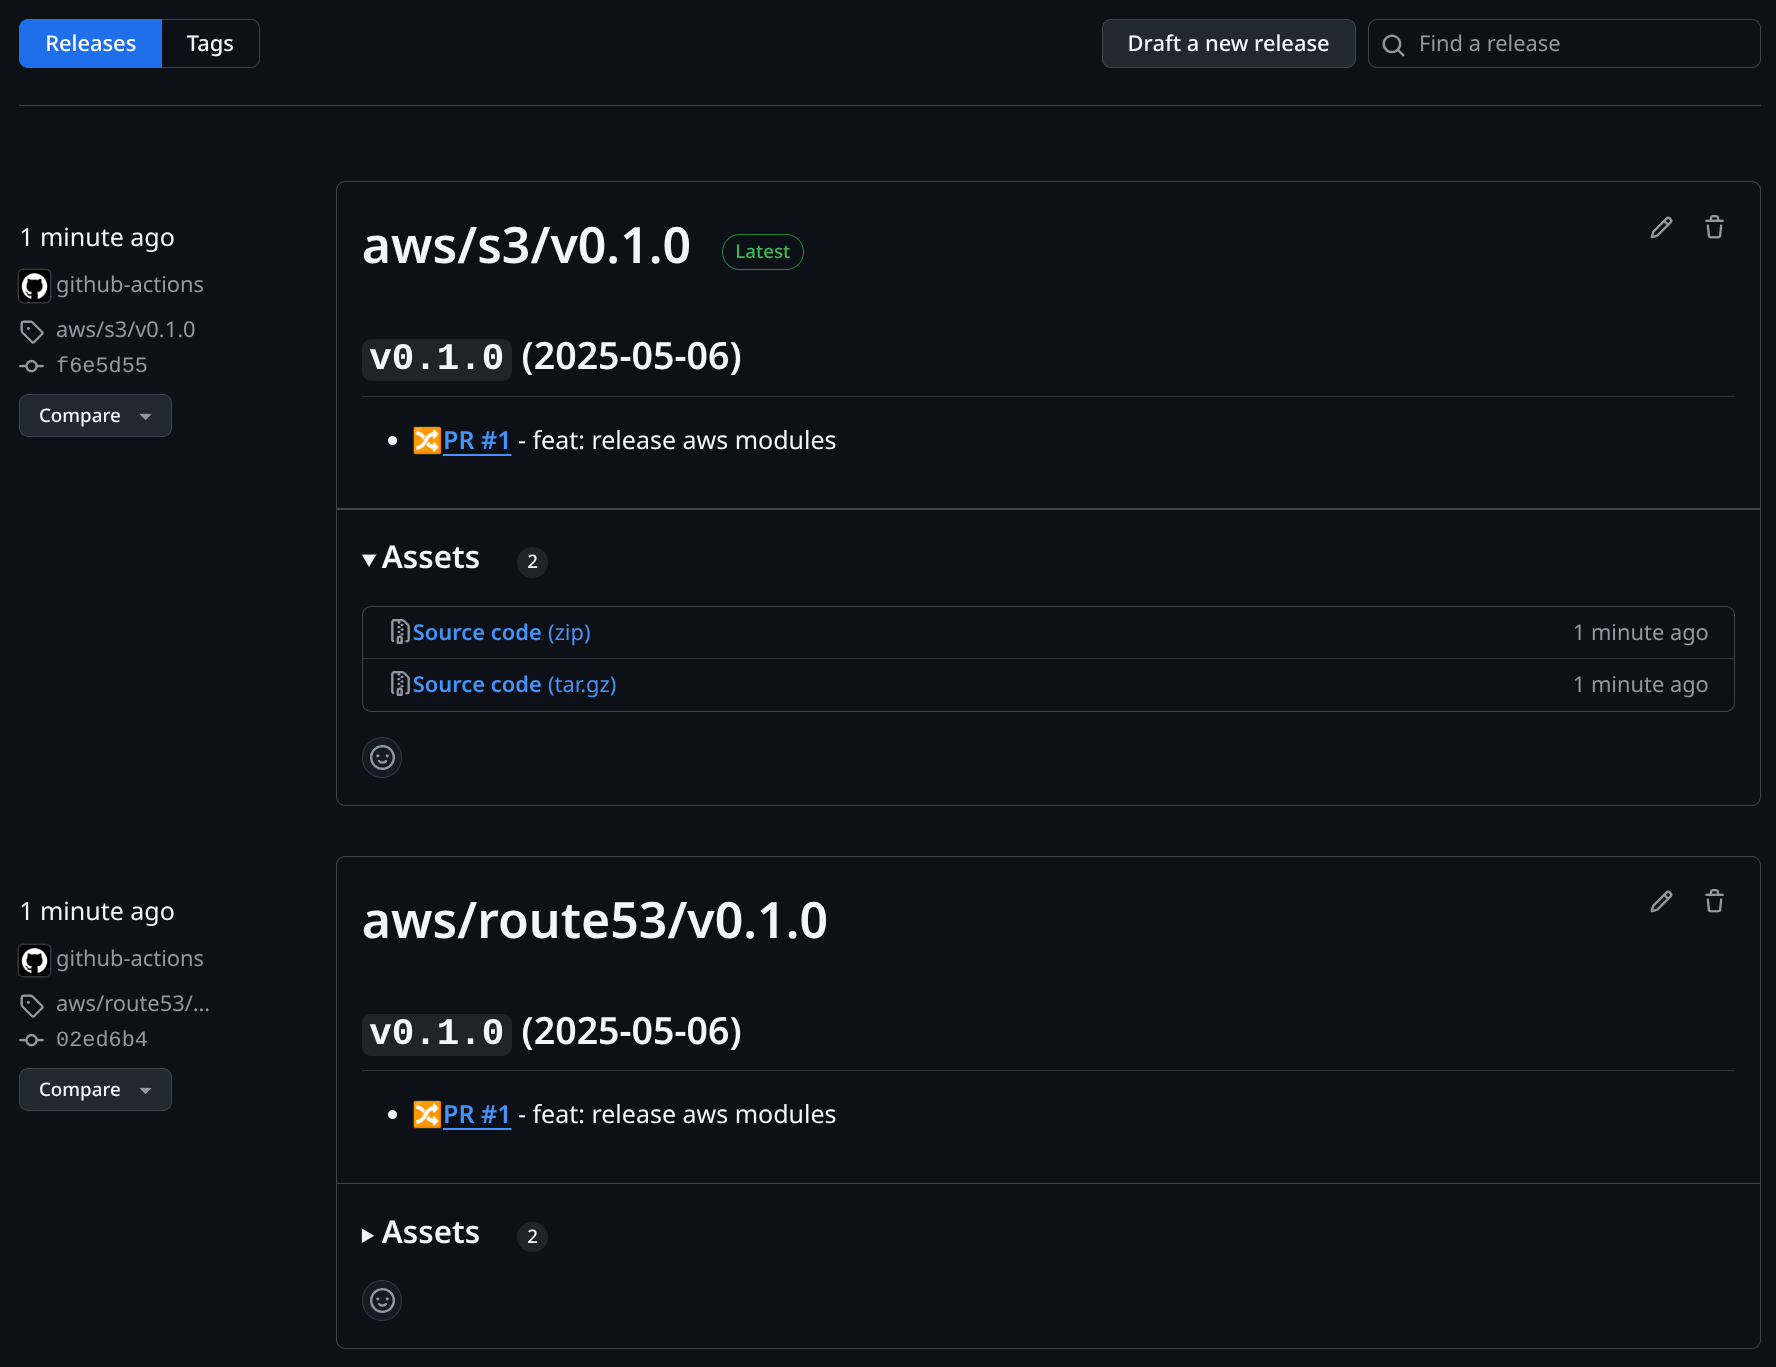
Task: Click the s3 v0.1.0 (2025-05-06) heading
Action: pyautogui.click(x=552, y=358)
